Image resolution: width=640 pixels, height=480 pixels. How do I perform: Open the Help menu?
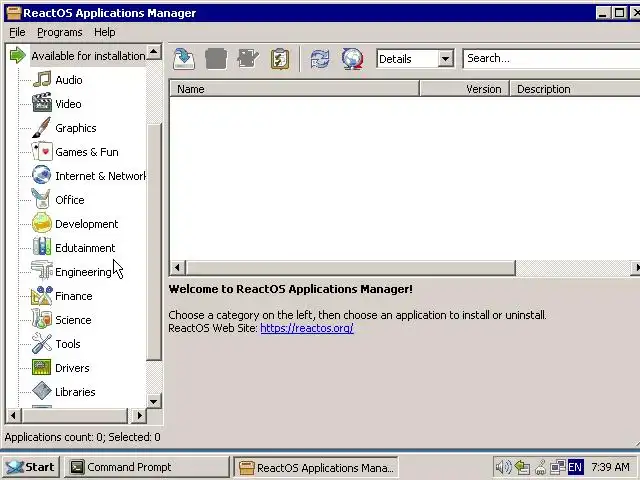coord(104,32)
